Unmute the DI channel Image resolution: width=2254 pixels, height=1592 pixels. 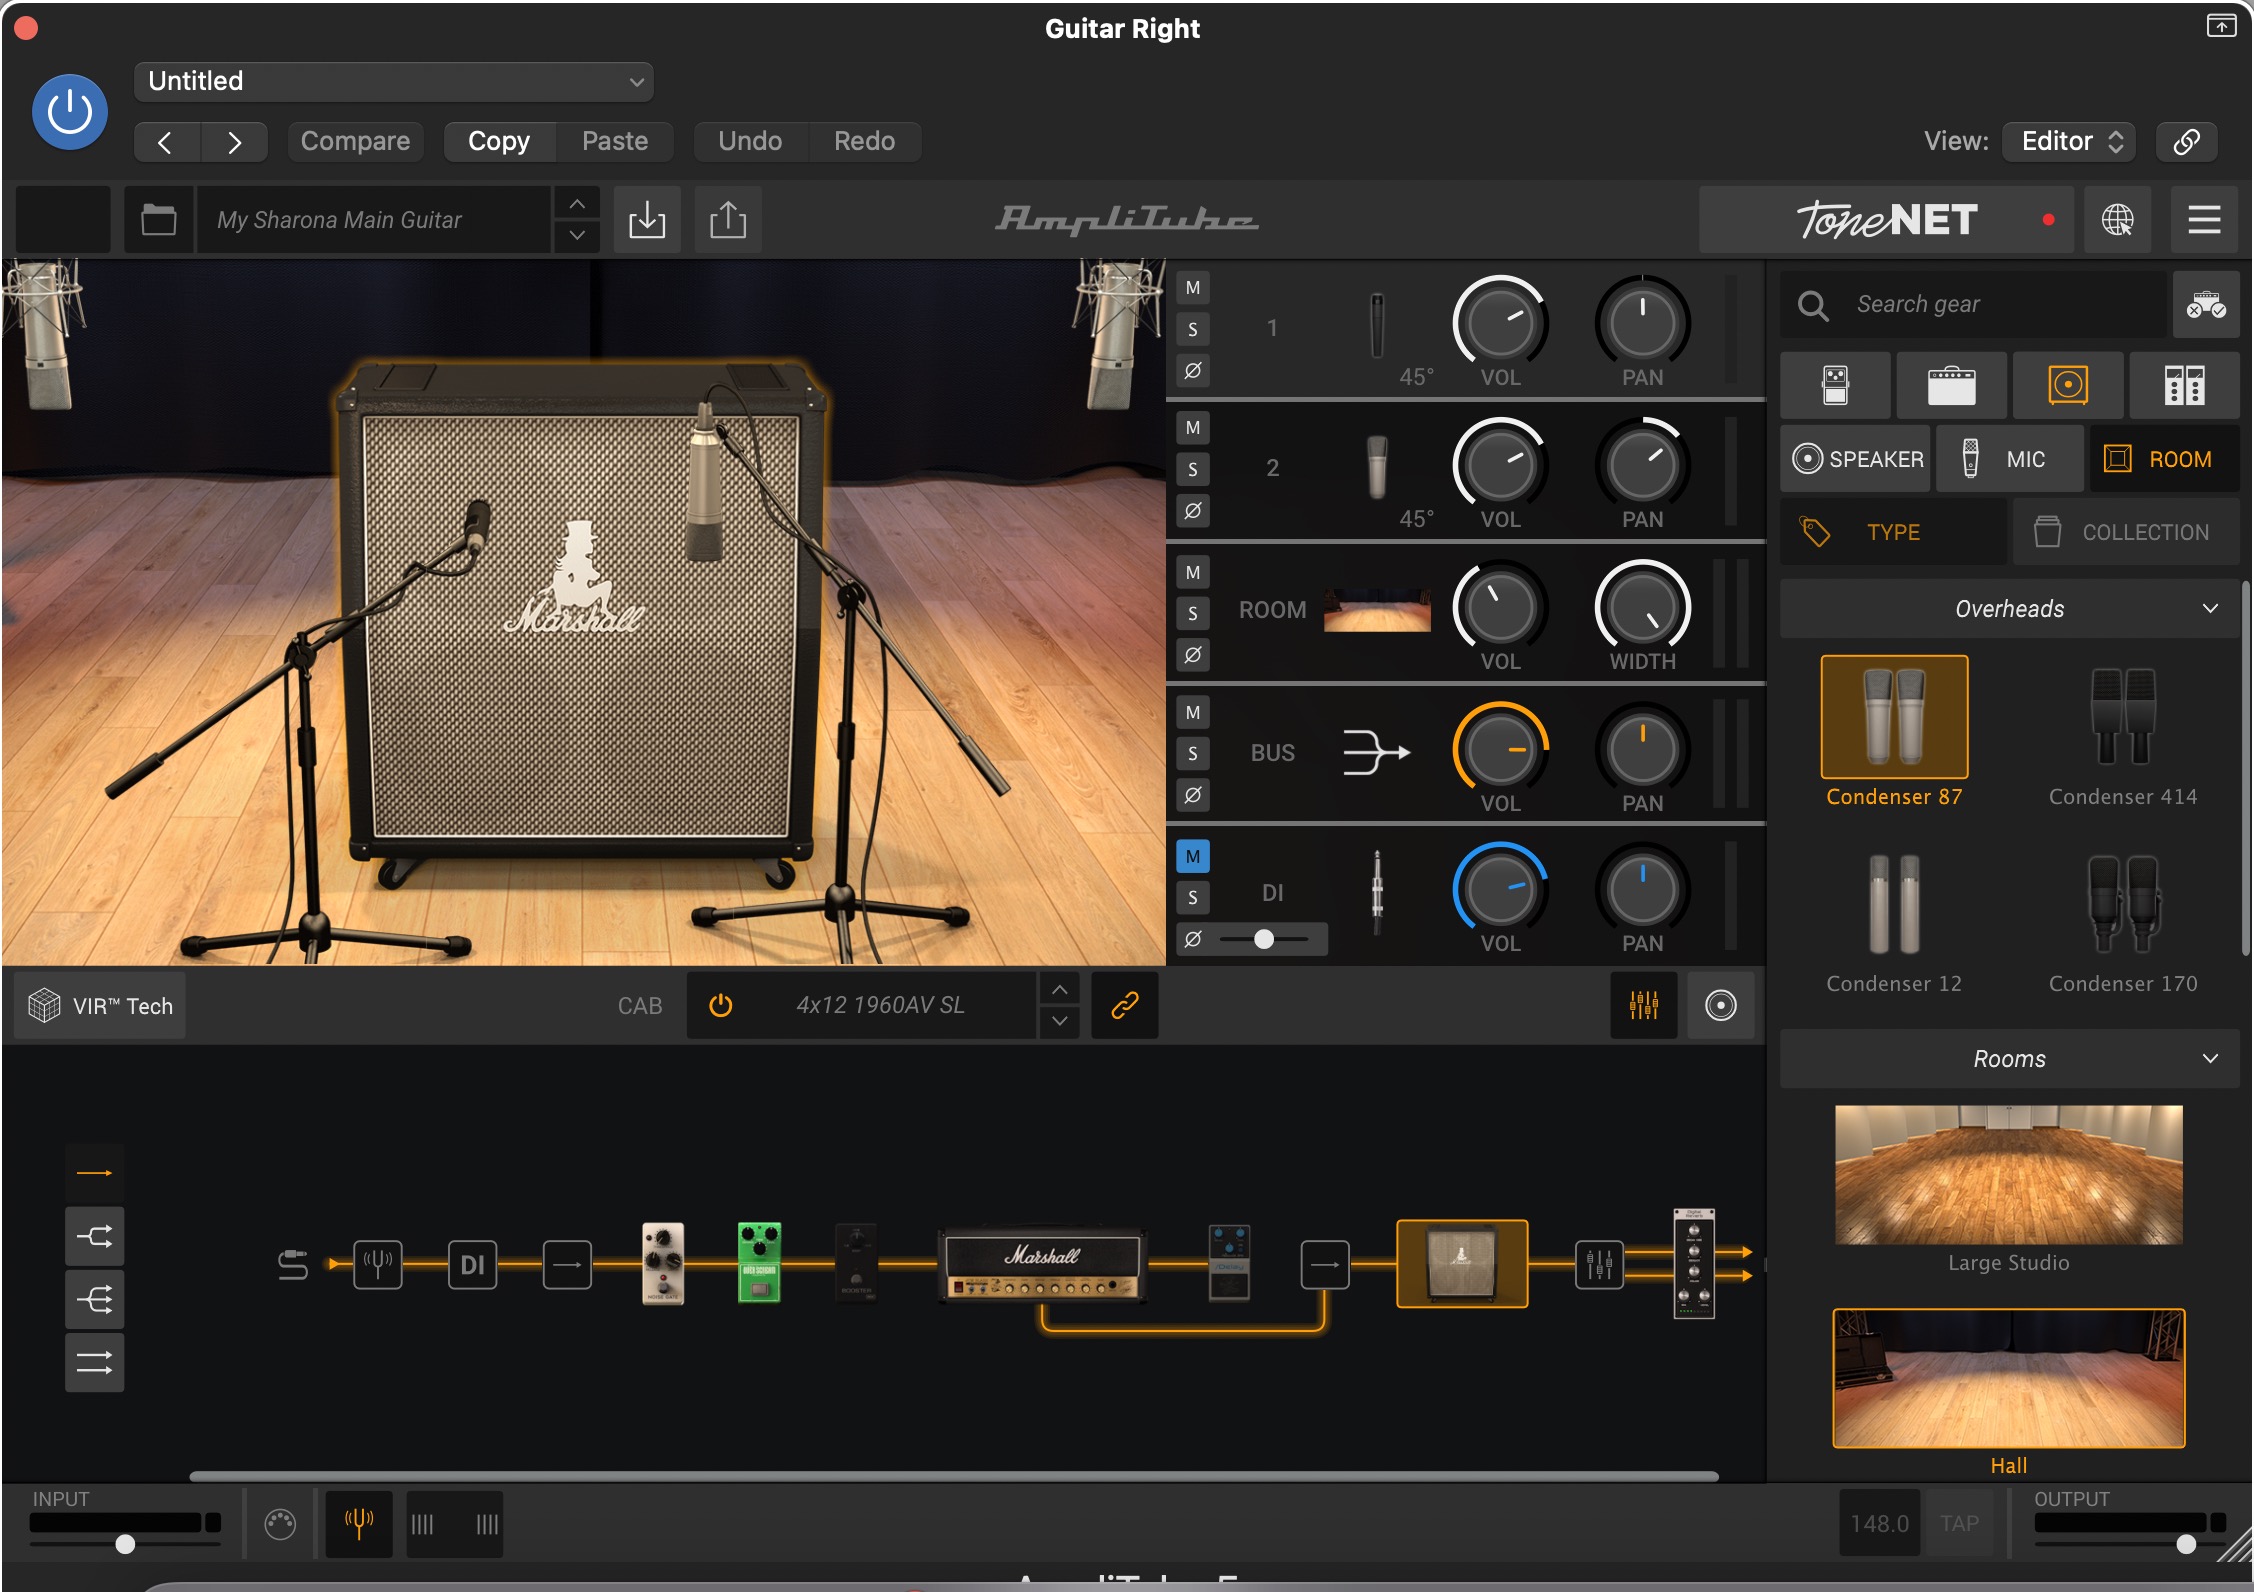[x=1193, y=856]
